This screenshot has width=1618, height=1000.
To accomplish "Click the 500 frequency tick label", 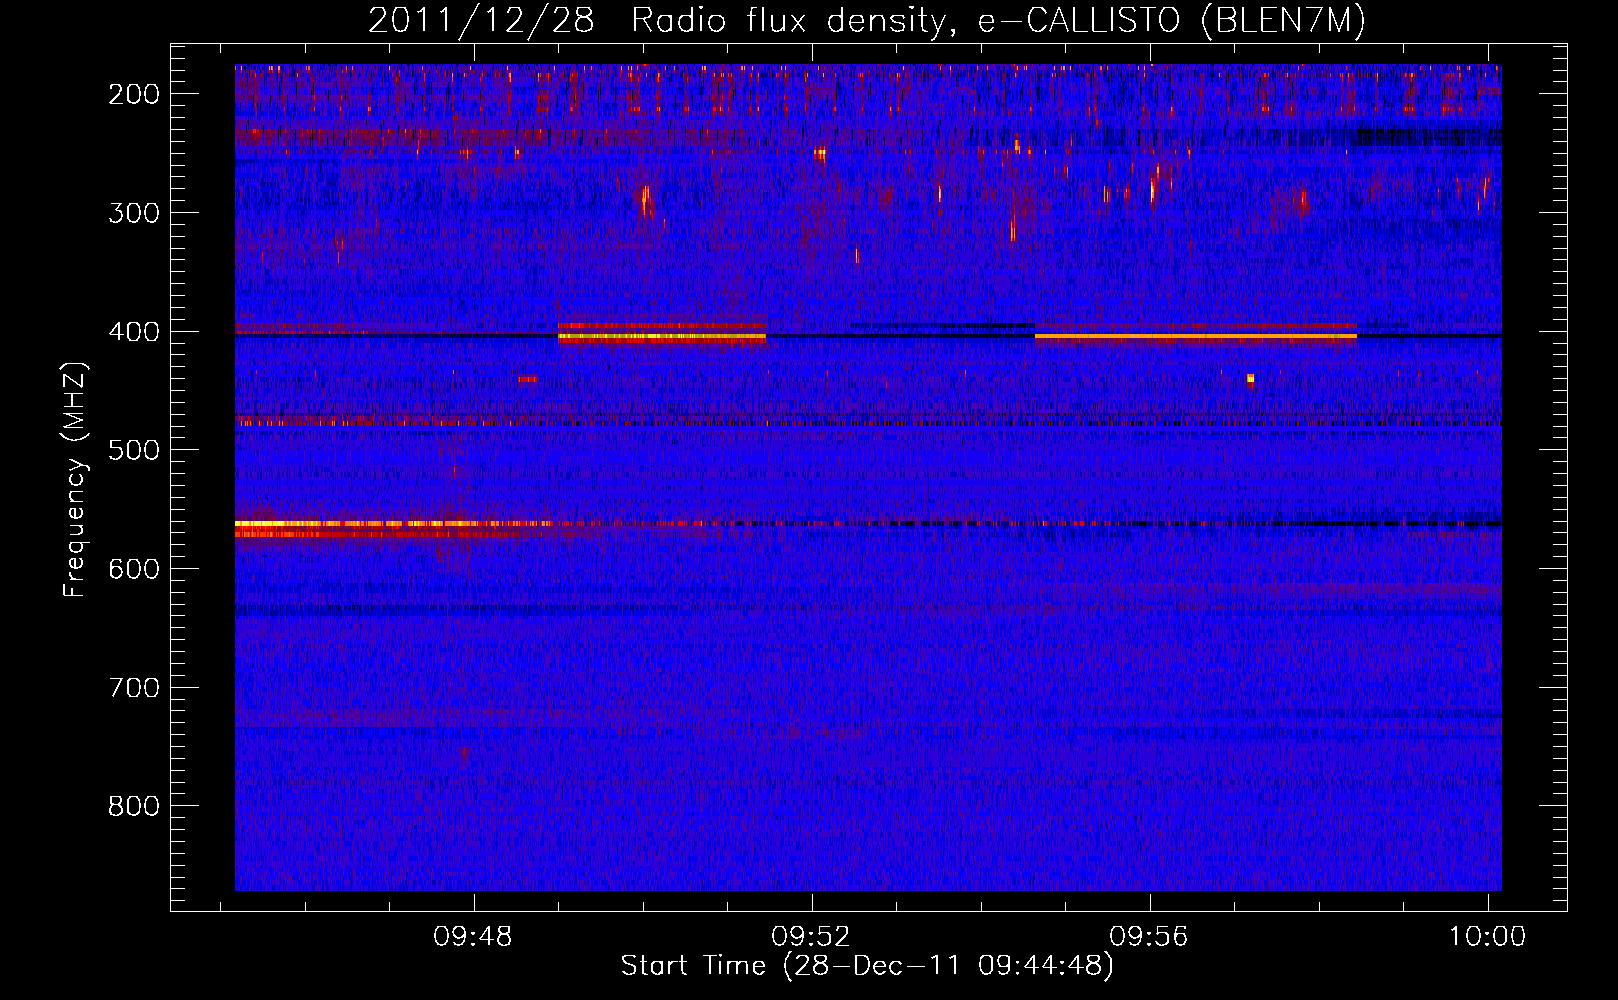I will (x=134, y=450).
